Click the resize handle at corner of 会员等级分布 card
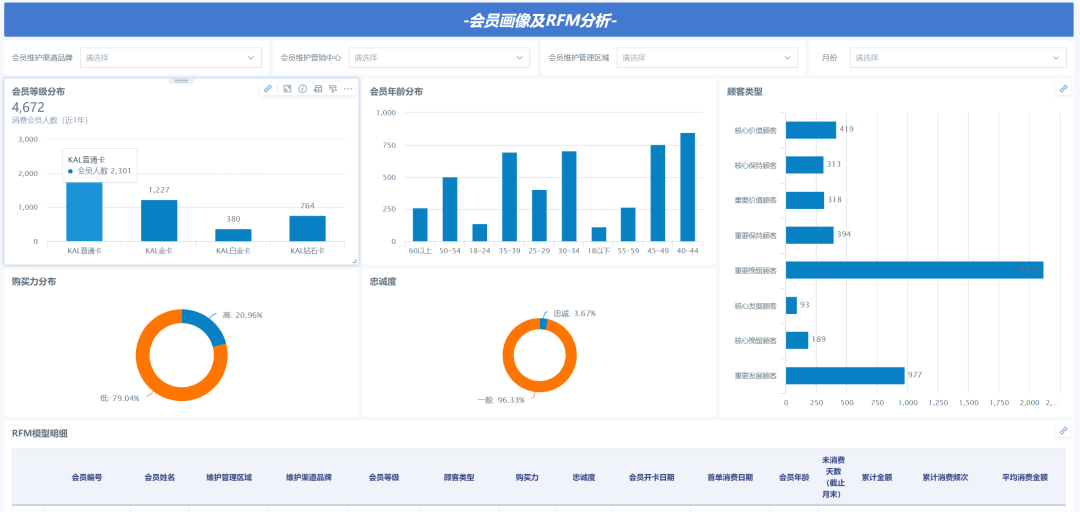Screen dimensions: 1080x512 pos(355,261)
